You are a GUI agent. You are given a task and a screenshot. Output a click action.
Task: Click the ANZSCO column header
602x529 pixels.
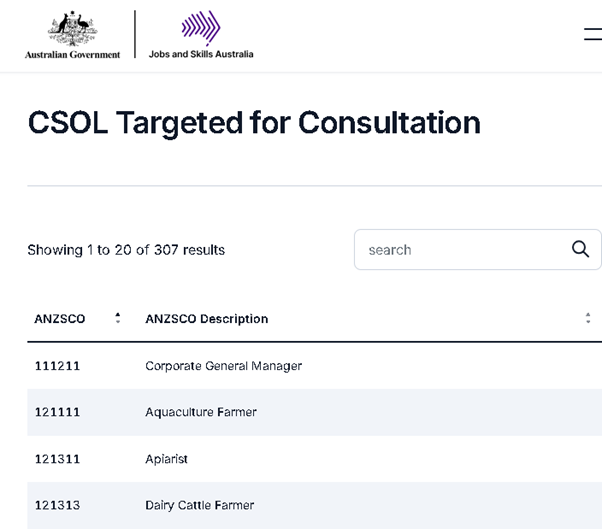60,319
